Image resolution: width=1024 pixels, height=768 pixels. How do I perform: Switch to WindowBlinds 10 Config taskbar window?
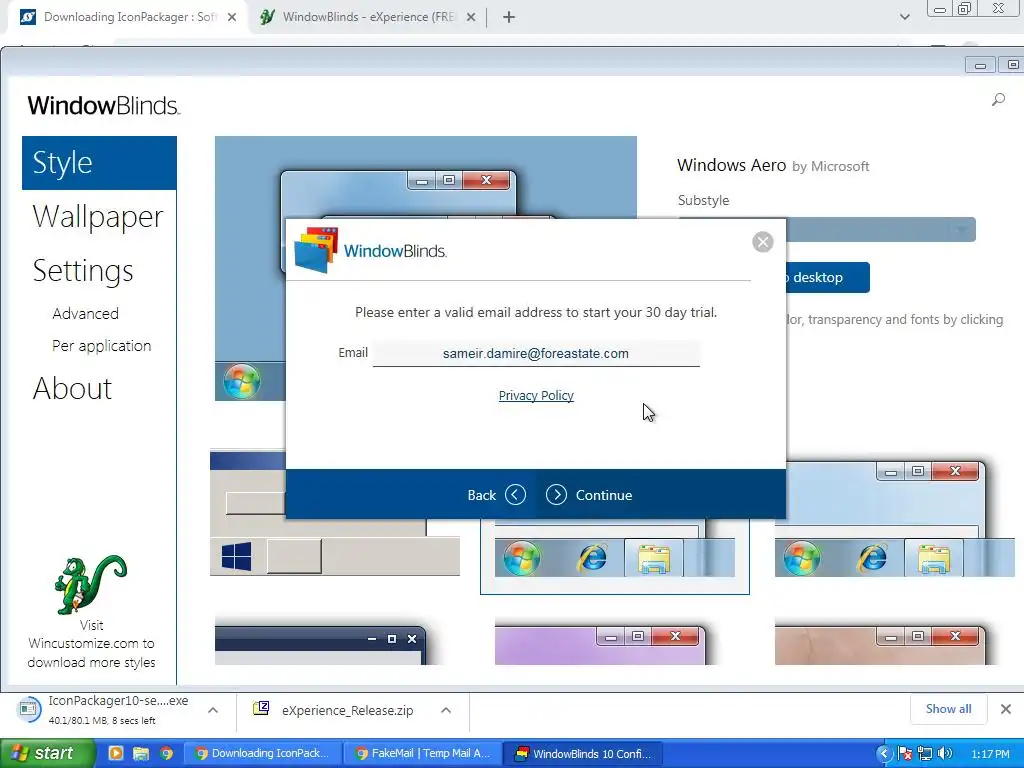(x=584, y=754)
